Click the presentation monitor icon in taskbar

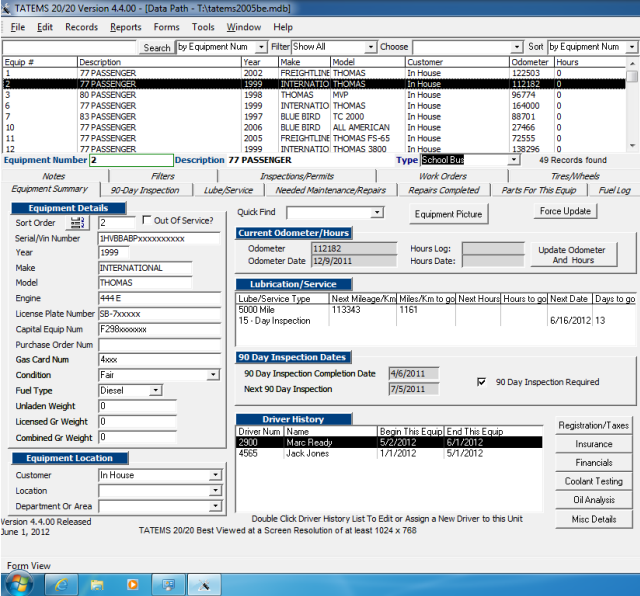coord(169,582)
